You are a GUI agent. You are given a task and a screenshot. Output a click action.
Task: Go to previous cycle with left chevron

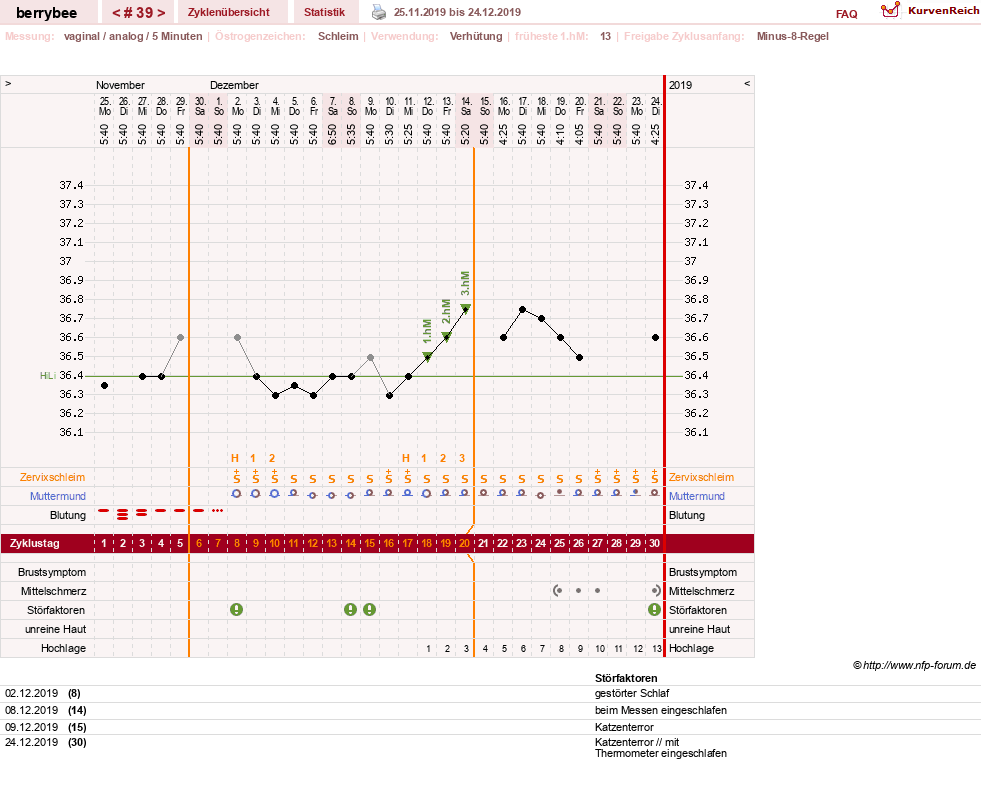[116, 13]
